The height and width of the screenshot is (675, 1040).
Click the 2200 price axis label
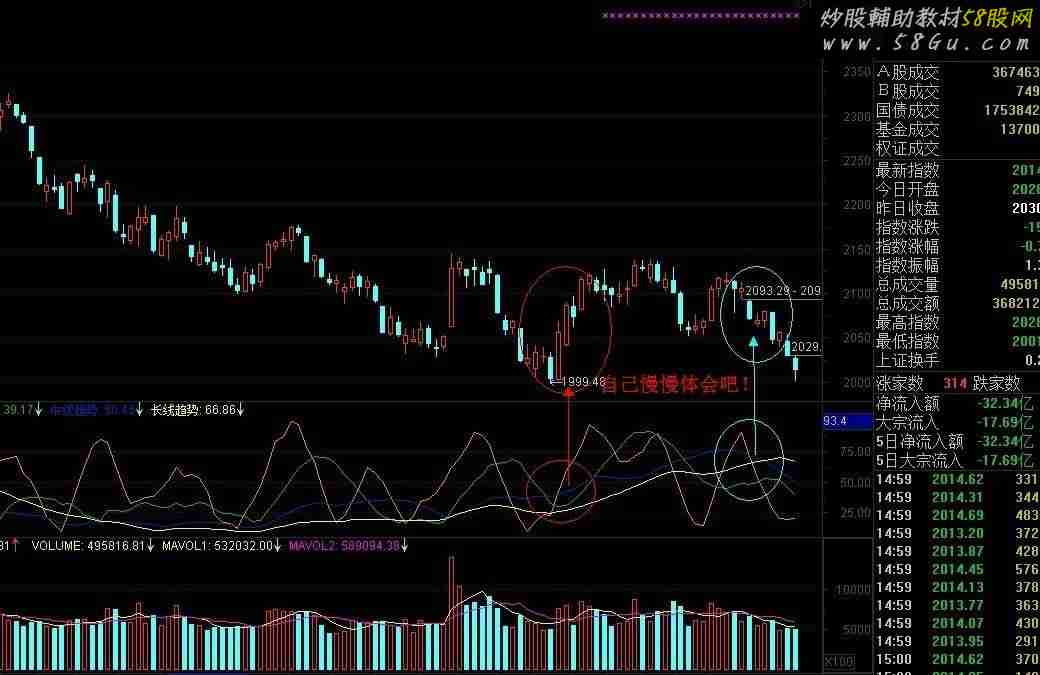tap(856, 205)
